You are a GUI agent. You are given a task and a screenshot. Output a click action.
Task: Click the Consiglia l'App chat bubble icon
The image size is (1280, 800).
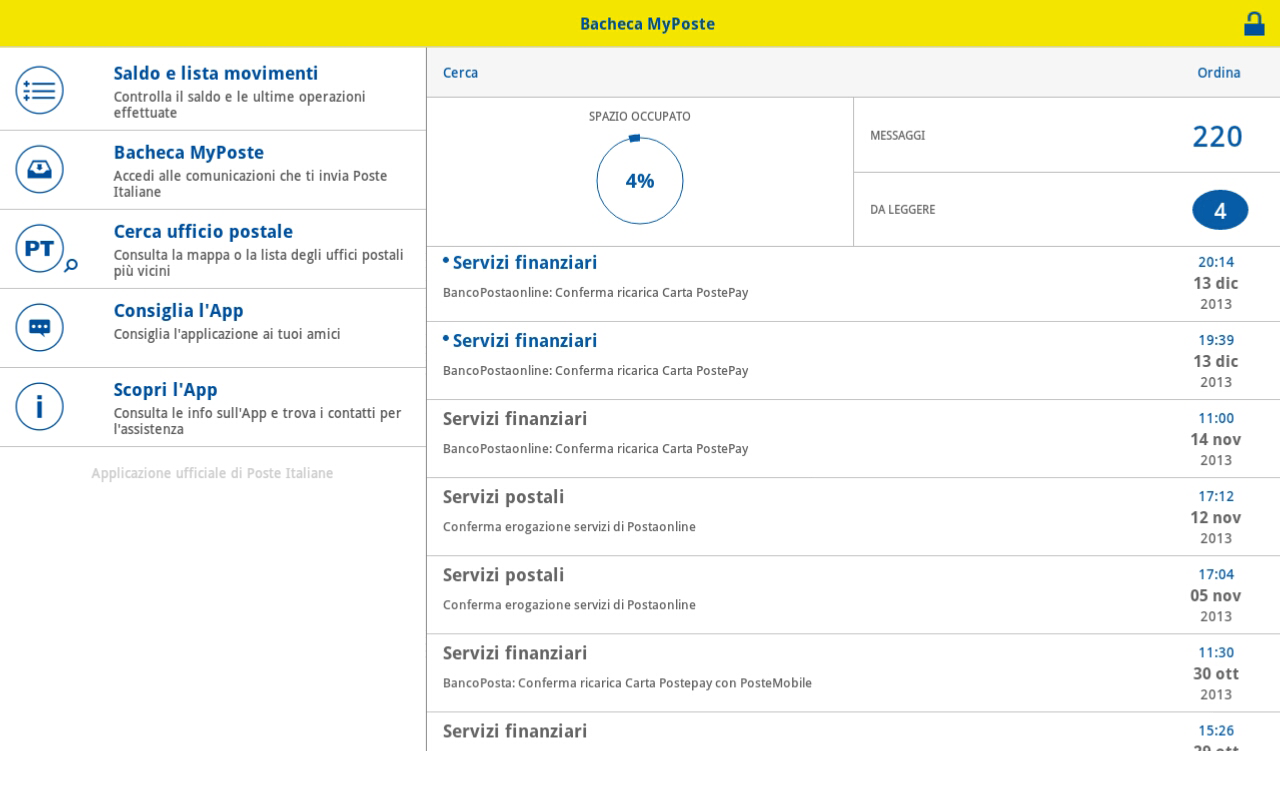[40, 327]
